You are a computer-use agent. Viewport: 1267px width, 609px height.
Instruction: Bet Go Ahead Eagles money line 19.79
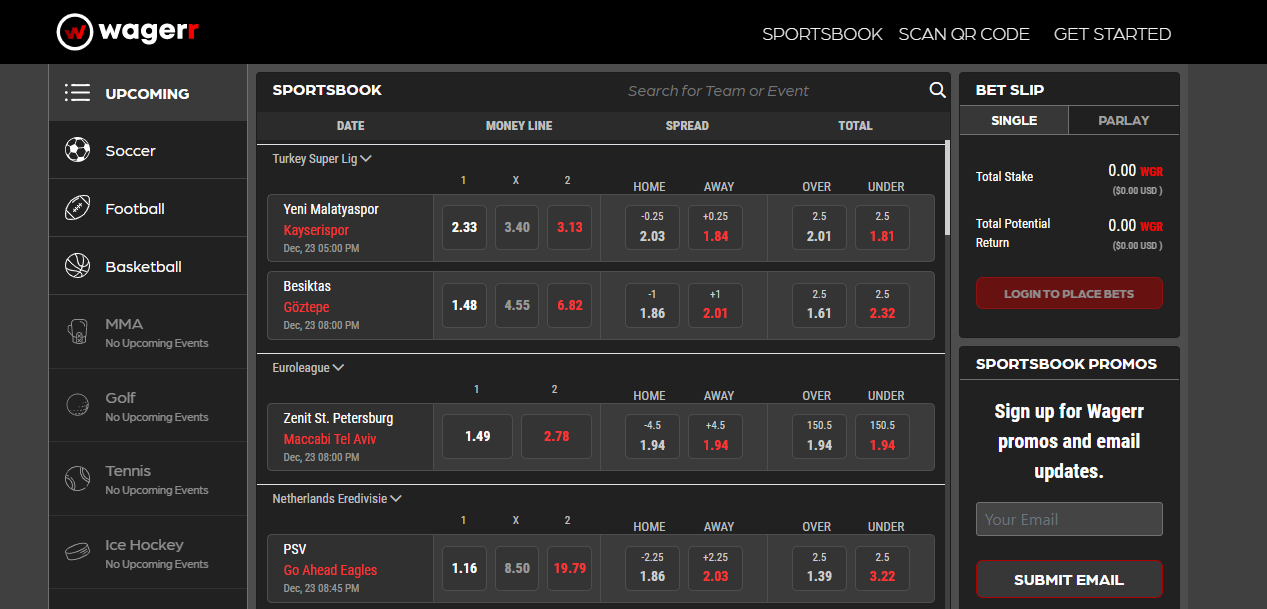(x=569, y=568)
